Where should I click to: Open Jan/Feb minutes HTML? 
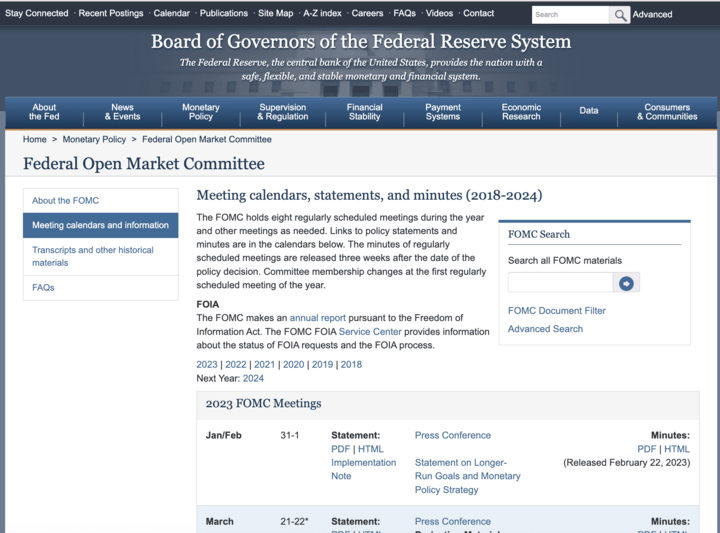[677, 449]
